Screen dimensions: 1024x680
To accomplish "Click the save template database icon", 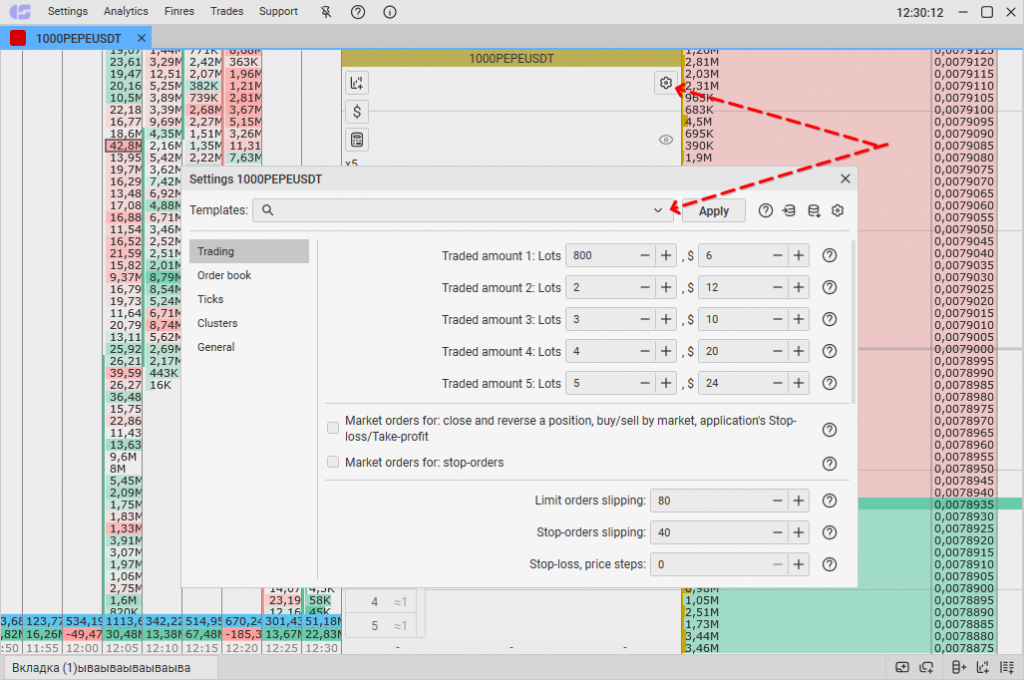I will click(x=789, y=210).
